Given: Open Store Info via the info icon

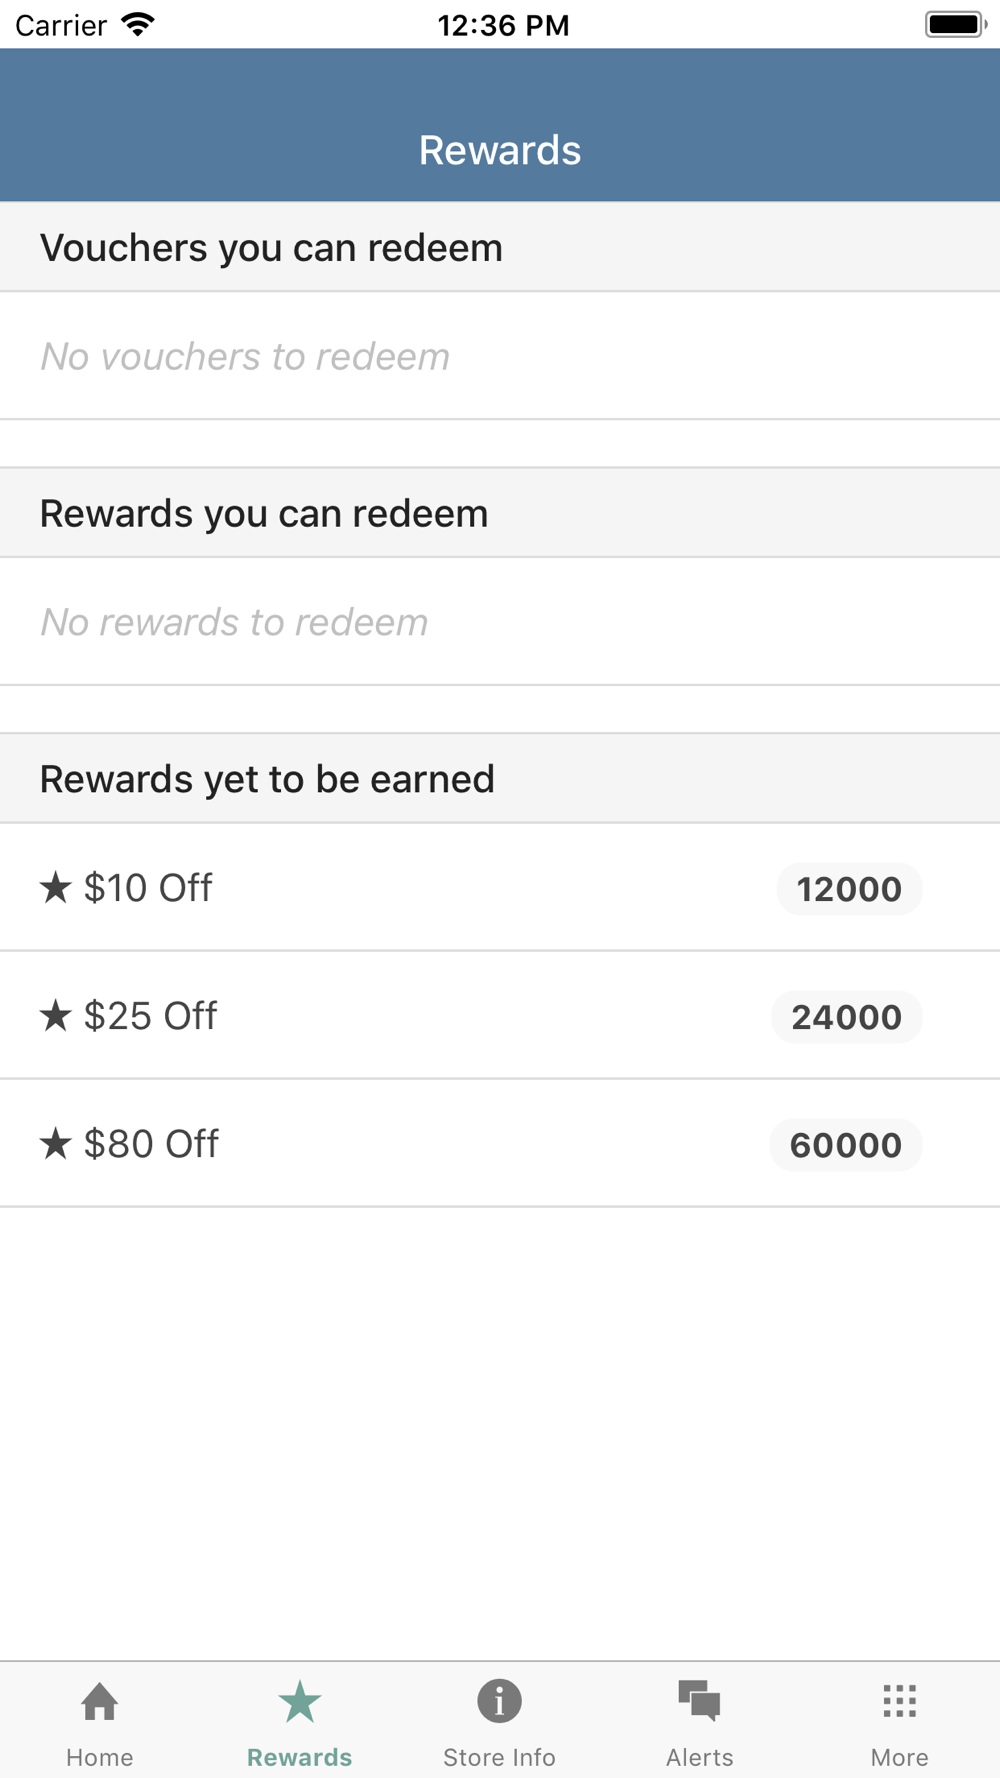Looking at the screenshot, I should tap(499, 1701).
